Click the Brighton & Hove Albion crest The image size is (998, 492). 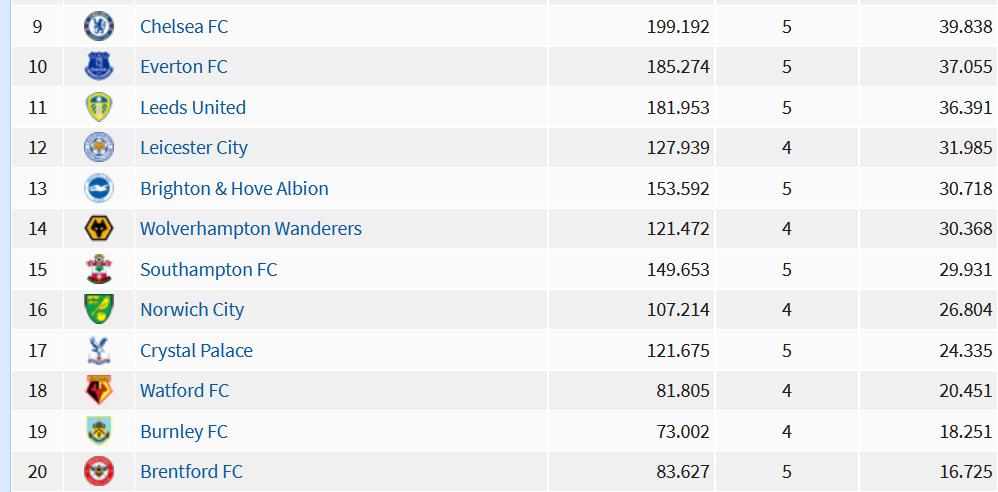coord(99,188)
